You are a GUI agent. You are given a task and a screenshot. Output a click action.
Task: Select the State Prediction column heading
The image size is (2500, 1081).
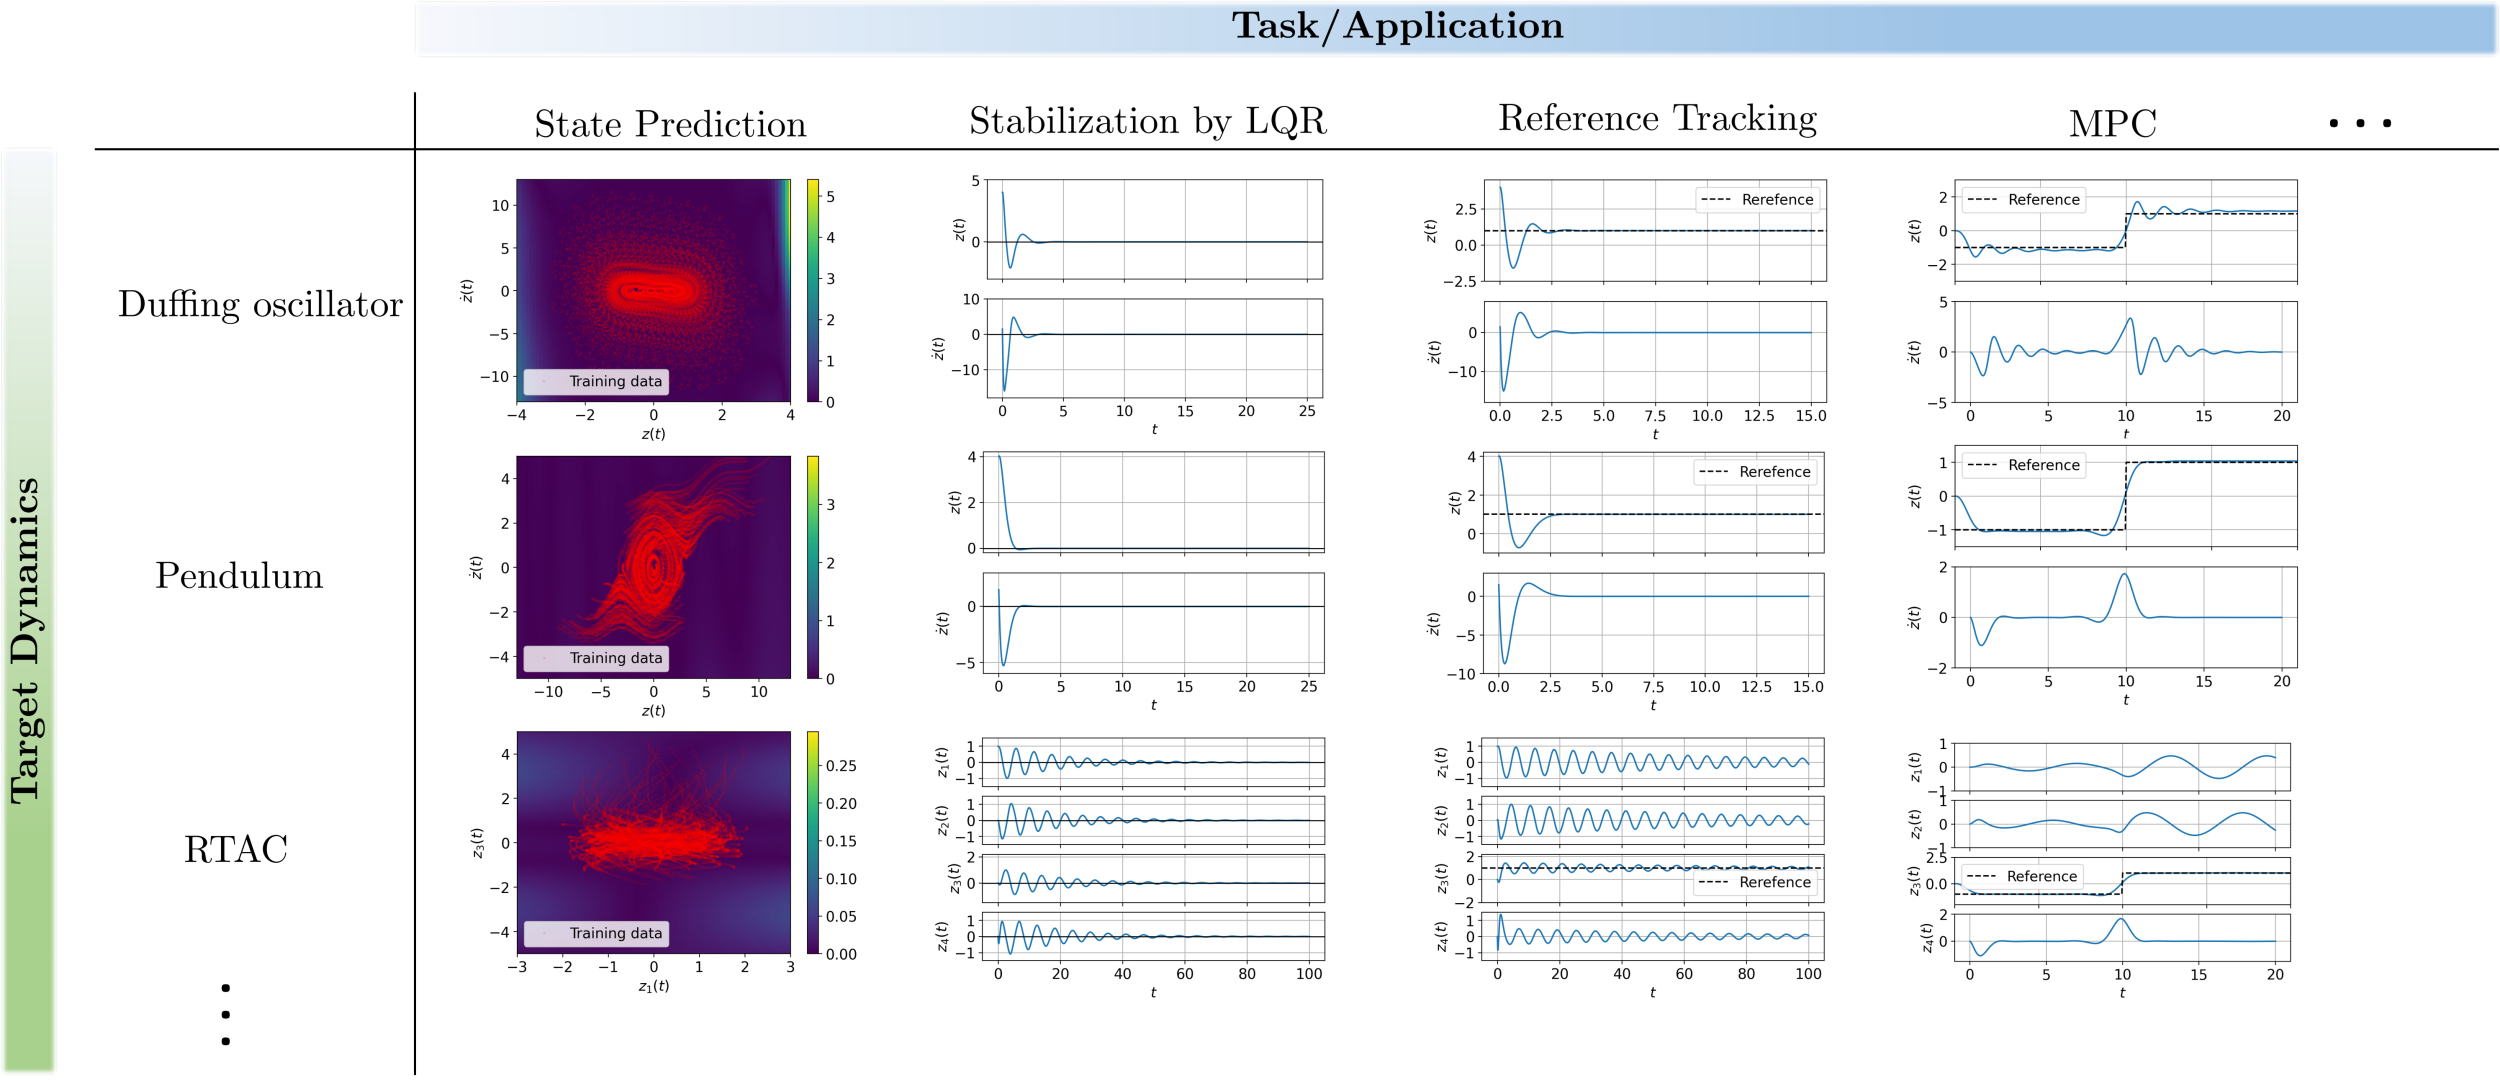click(670, 124)
